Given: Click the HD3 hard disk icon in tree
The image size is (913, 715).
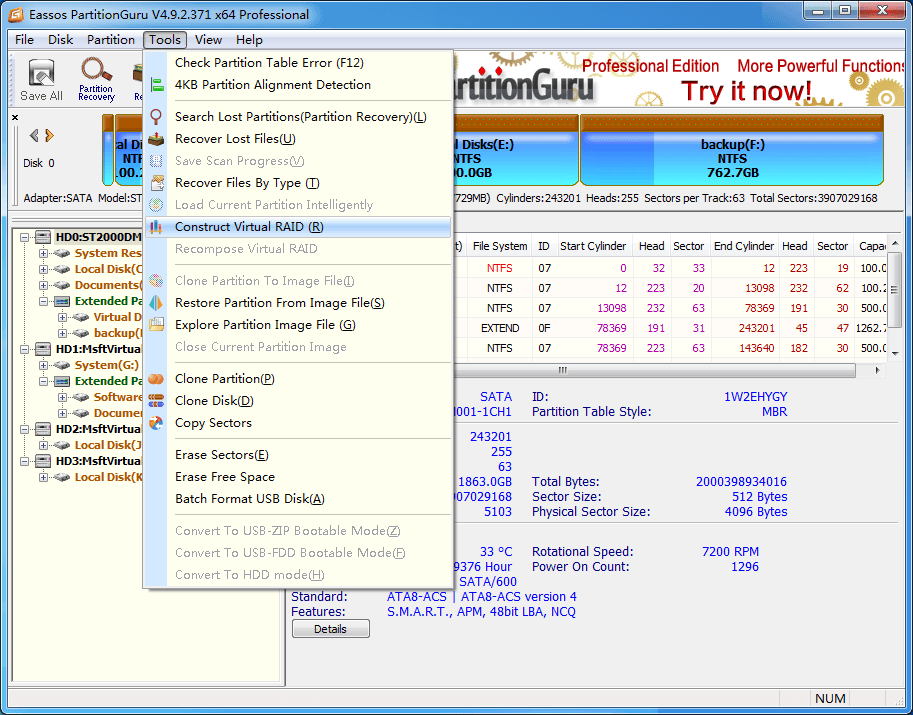Looking at the screenshot, I should pos(43,461).
